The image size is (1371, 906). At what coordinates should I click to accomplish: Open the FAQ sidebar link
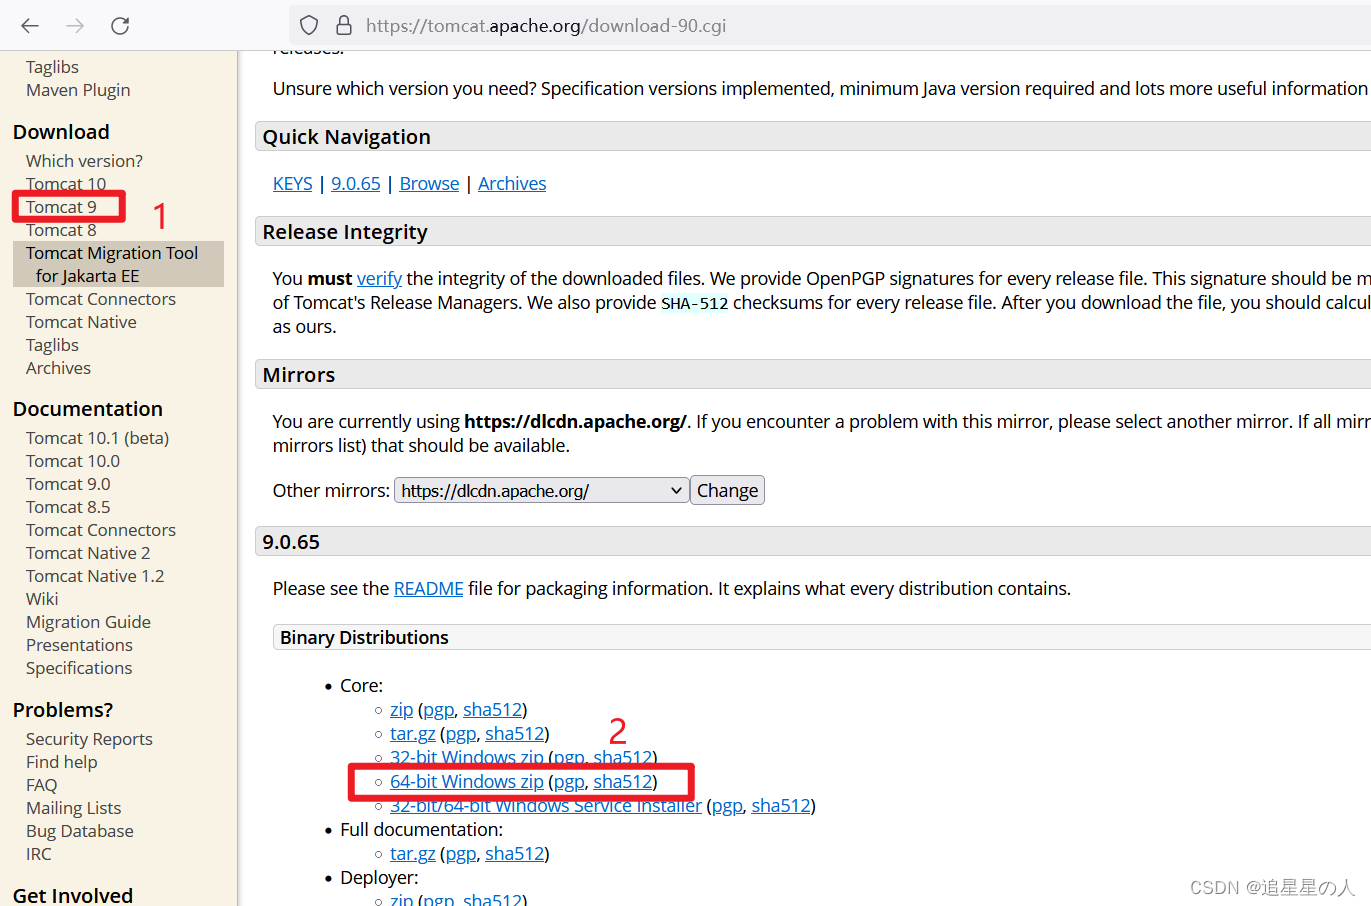pos(42,785)
